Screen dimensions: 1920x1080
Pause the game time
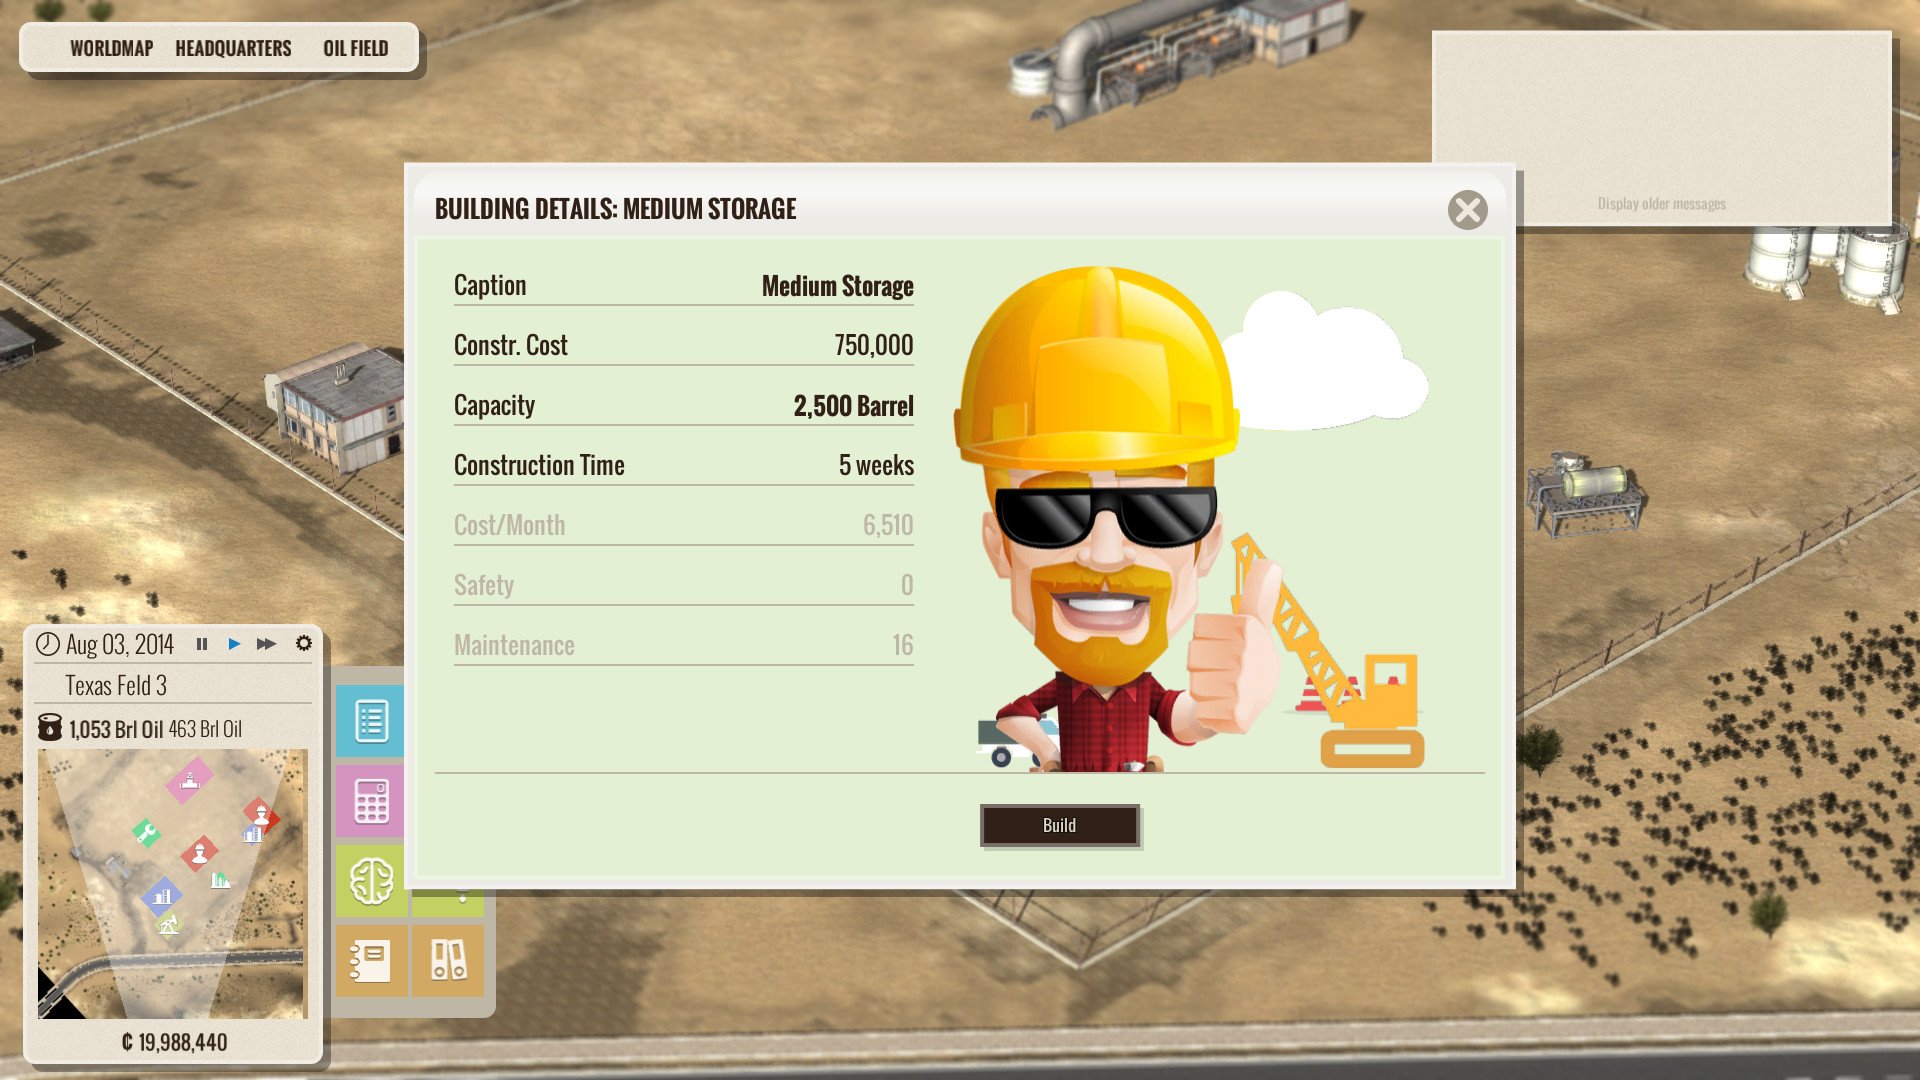click(x=202, y=644)
